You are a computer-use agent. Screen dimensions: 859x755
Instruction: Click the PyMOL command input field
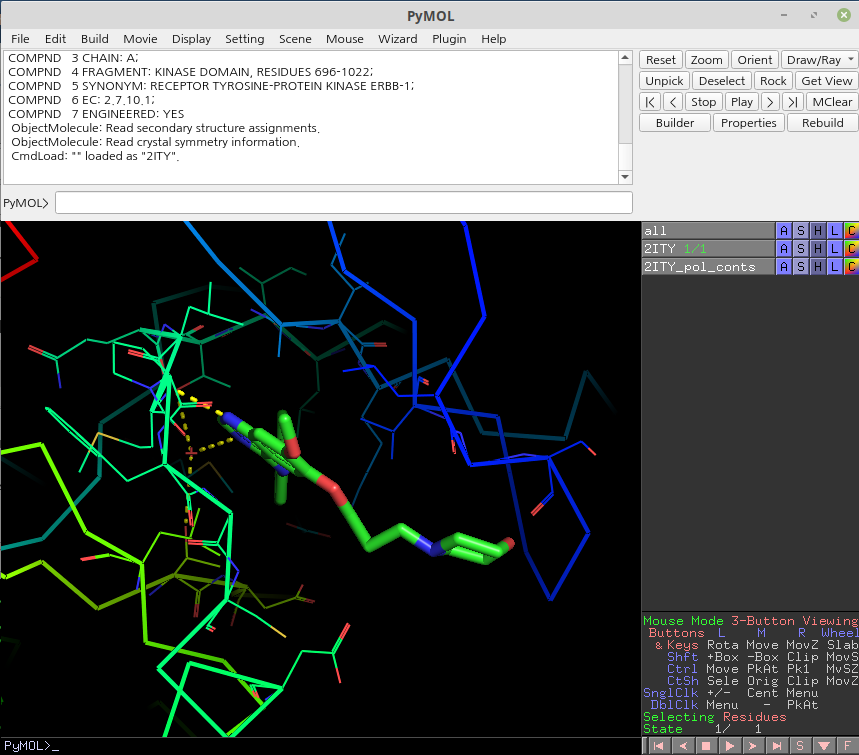343,202
